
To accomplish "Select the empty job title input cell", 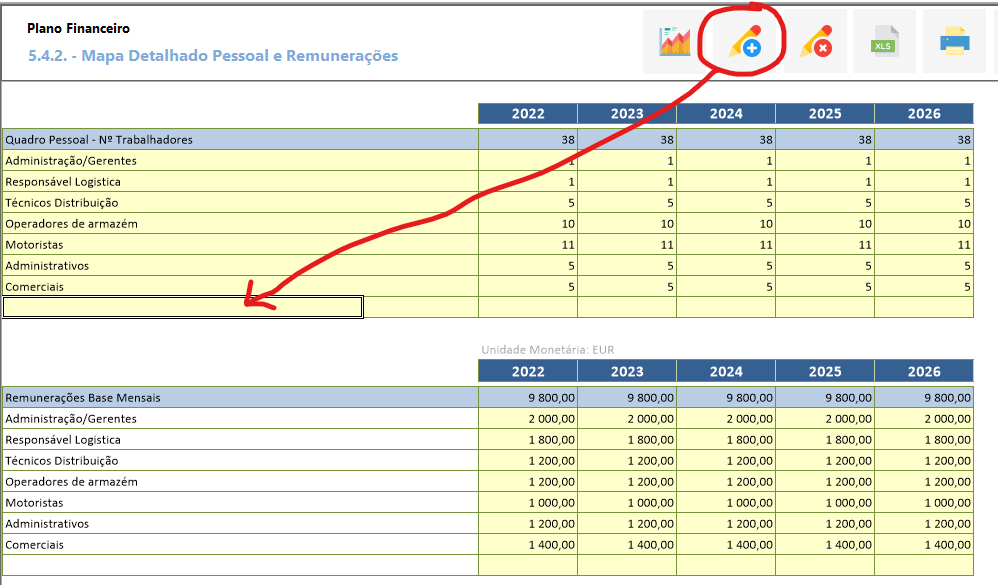I will point(183,307).
